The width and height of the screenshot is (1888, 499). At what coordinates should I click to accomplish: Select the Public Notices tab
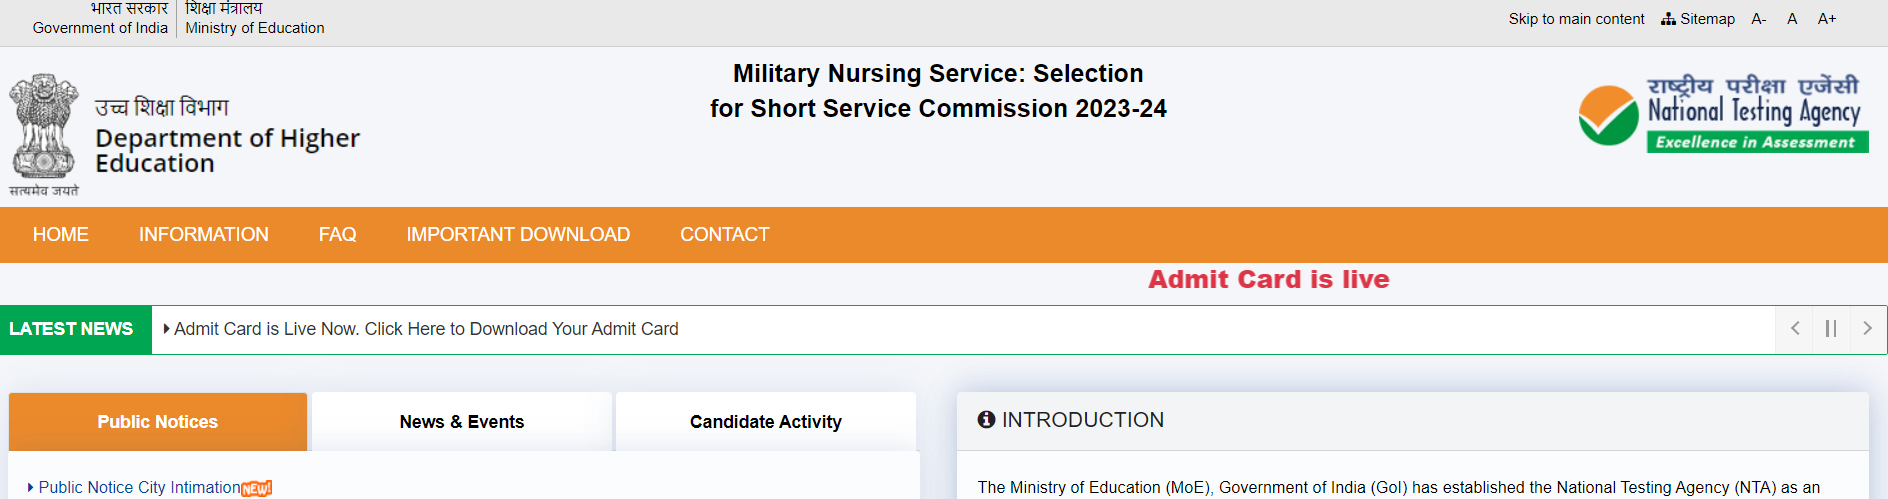coord(158,422)
